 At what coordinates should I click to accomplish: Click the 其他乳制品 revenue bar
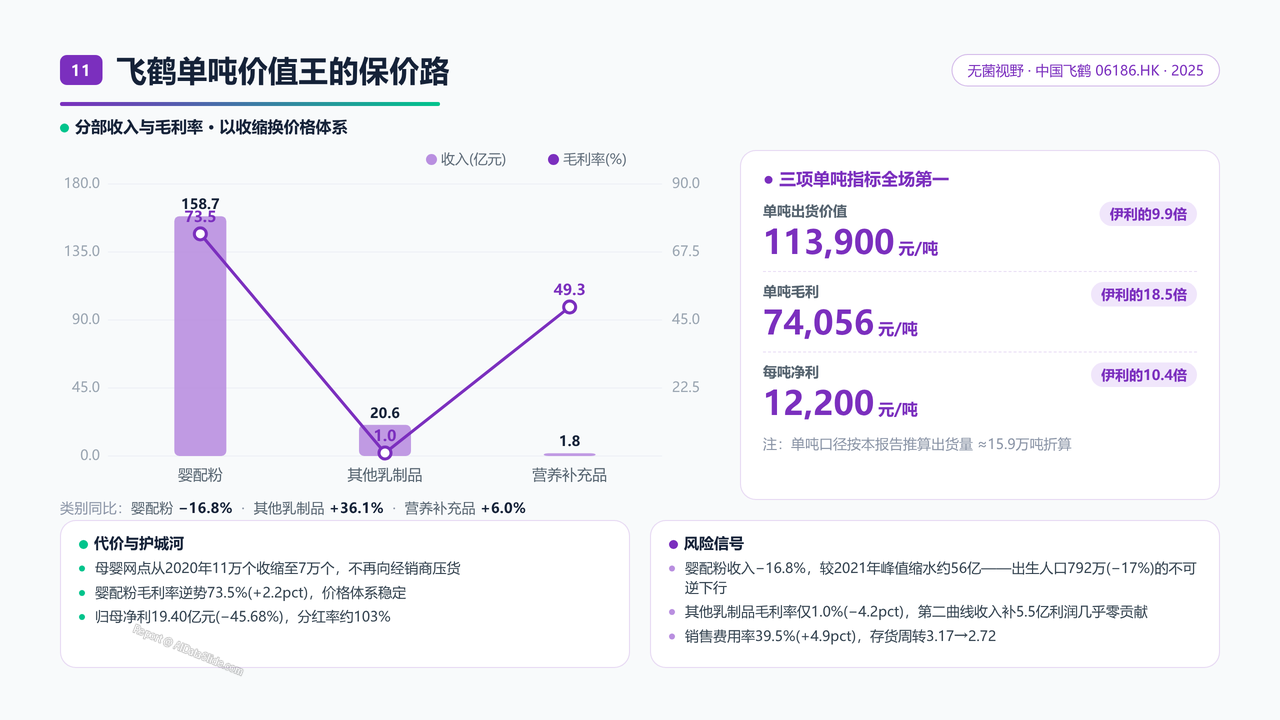[x=385, y=440]
